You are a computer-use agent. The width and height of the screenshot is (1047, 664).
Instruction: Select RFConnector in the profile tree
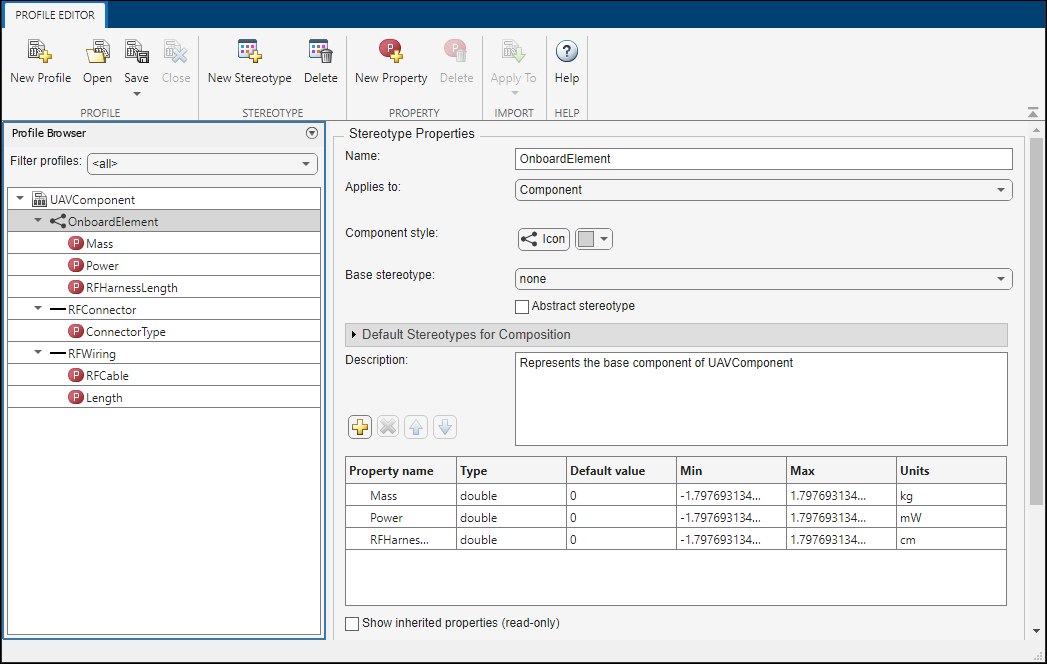(102, 310)
